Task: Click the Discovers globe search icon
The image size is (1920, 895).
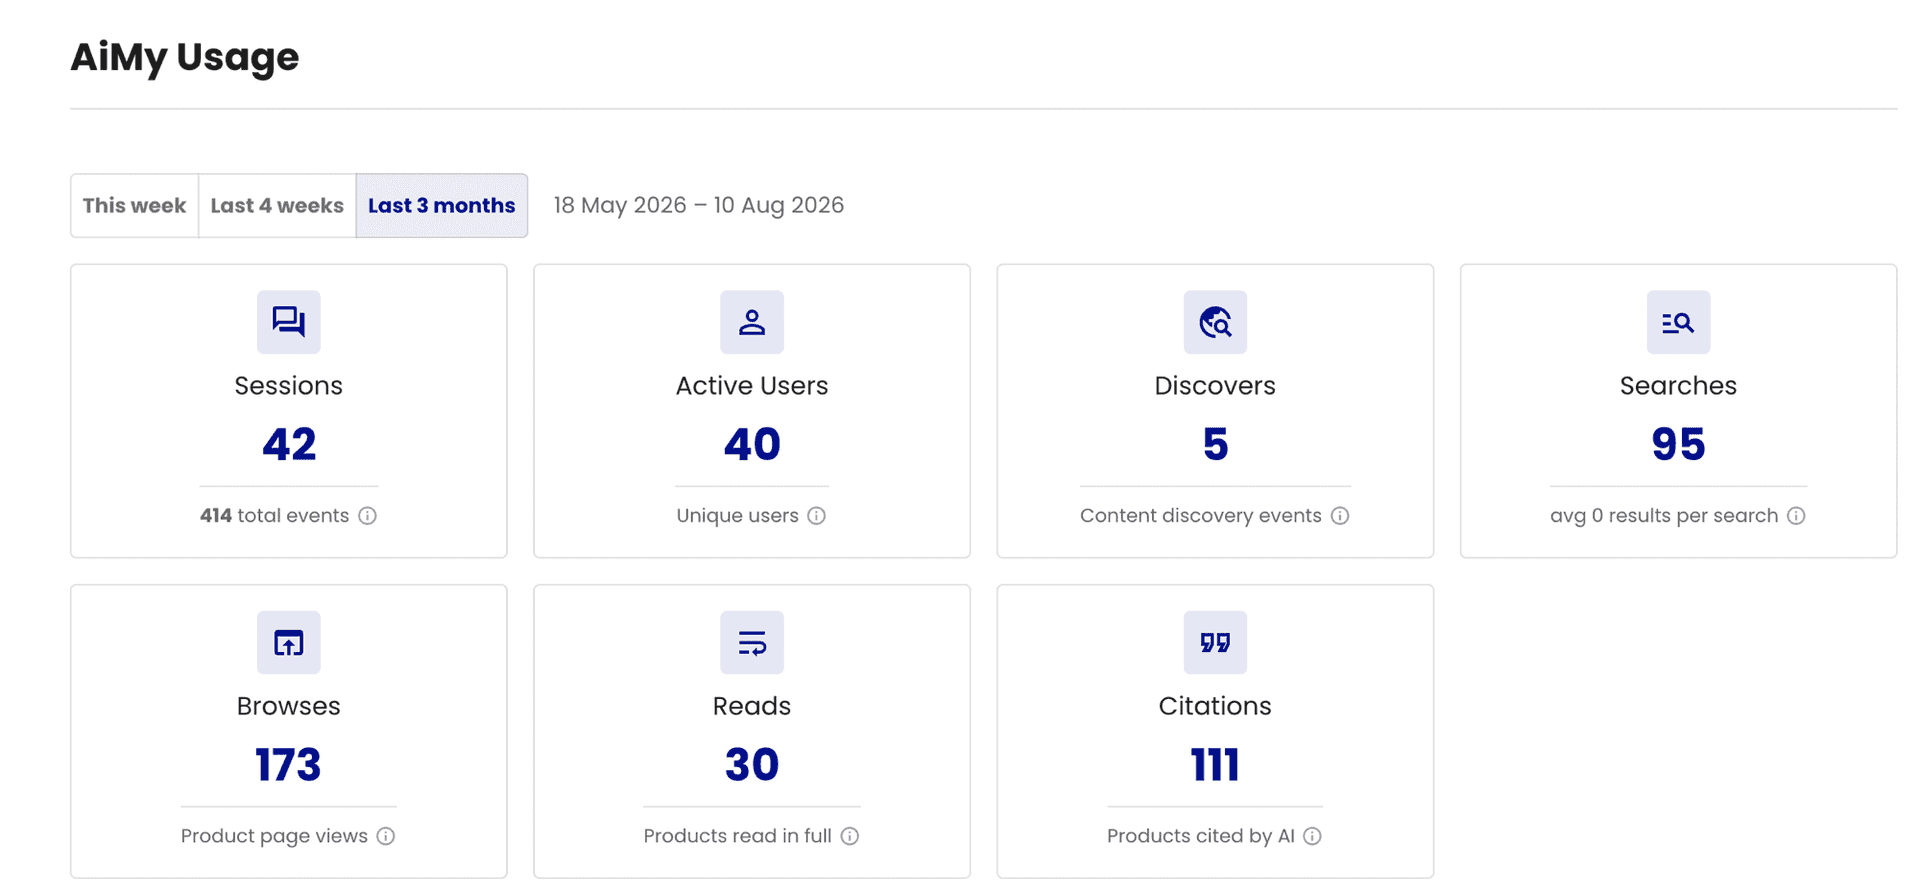Action: coord(1215,322)
